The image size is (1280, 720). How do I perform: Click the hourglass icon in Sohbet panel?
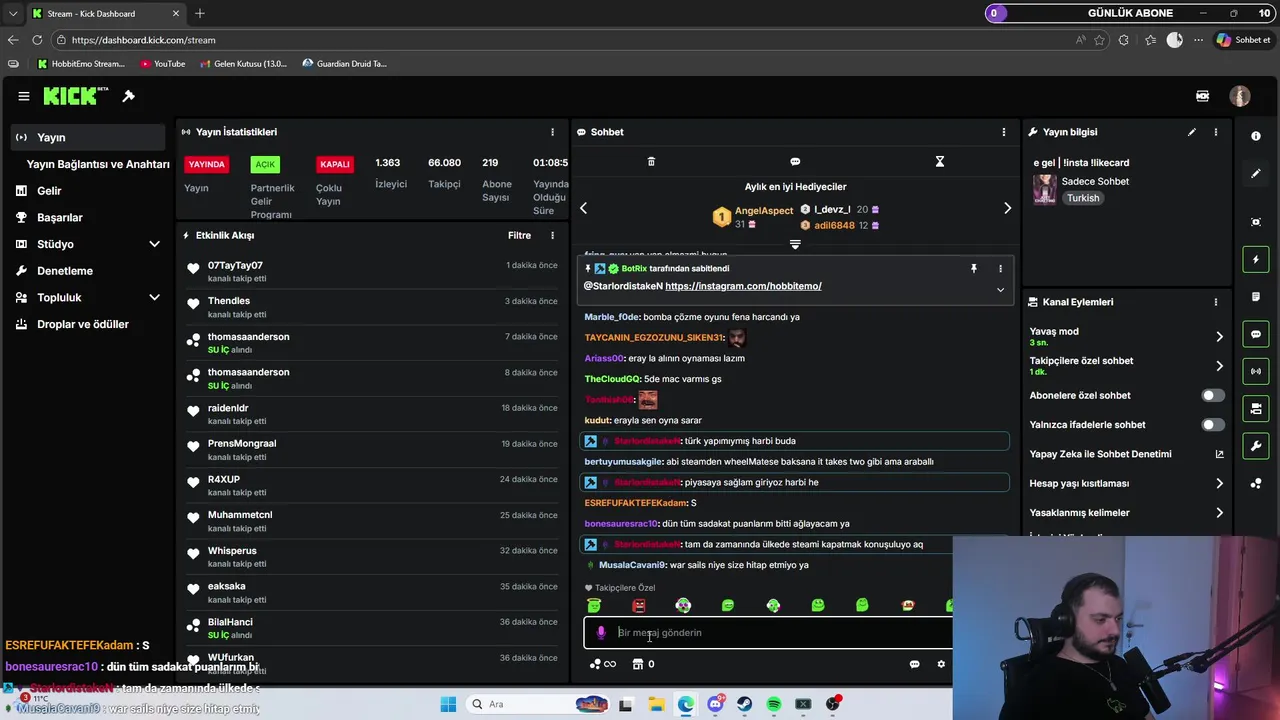[939, 161]
